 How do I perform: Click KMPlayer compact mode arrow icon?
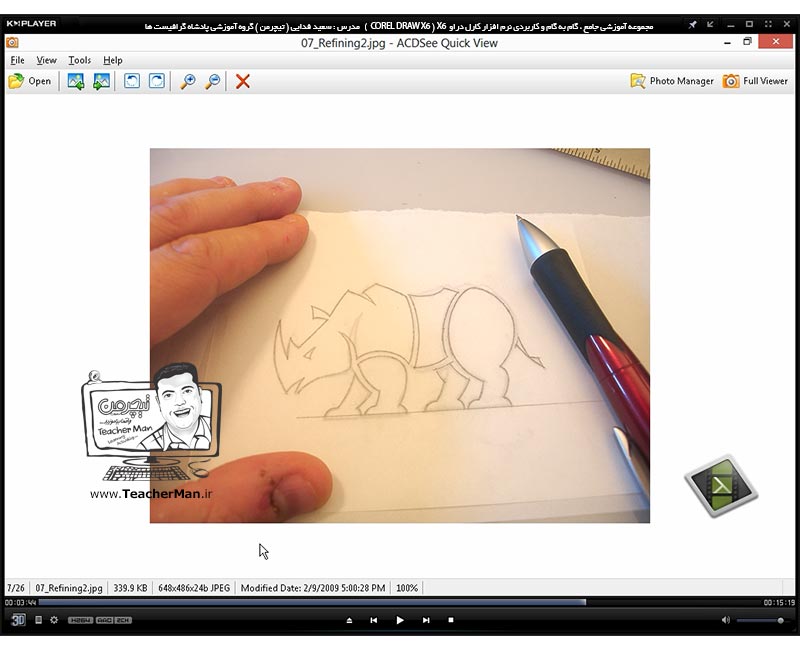(710, 24)
